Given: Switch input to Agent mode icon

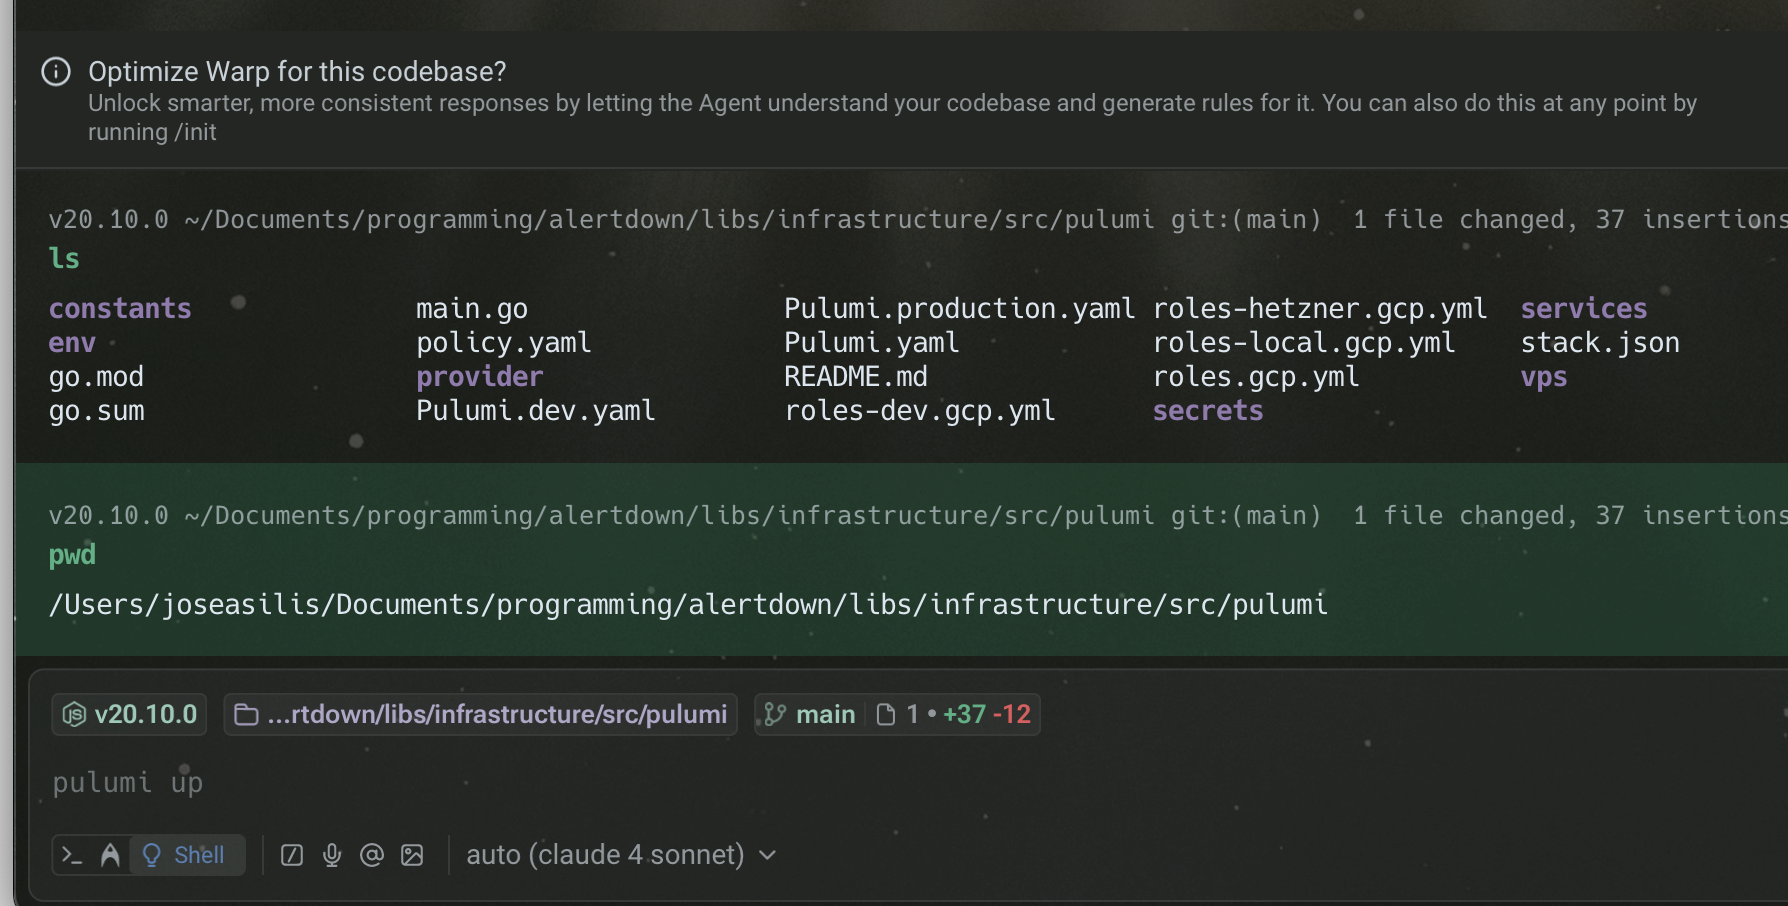Looking at the screenshot, I should [110, 855].
